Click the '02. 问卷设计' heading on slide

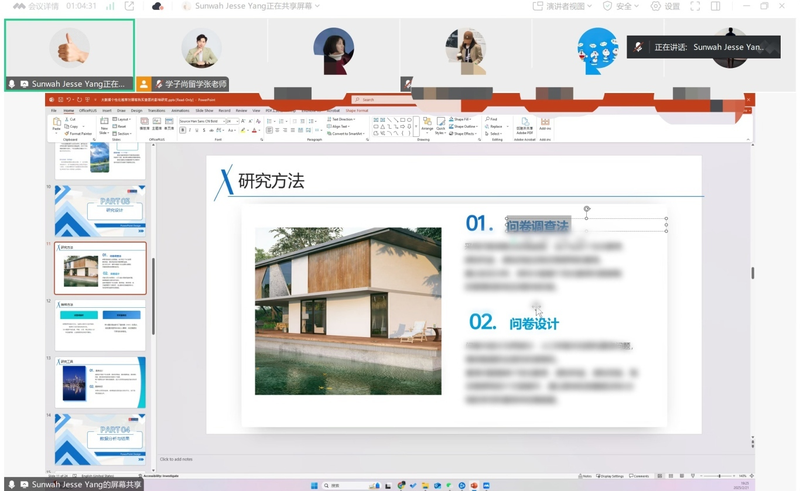pyautogui.click(x=514, y=322)
